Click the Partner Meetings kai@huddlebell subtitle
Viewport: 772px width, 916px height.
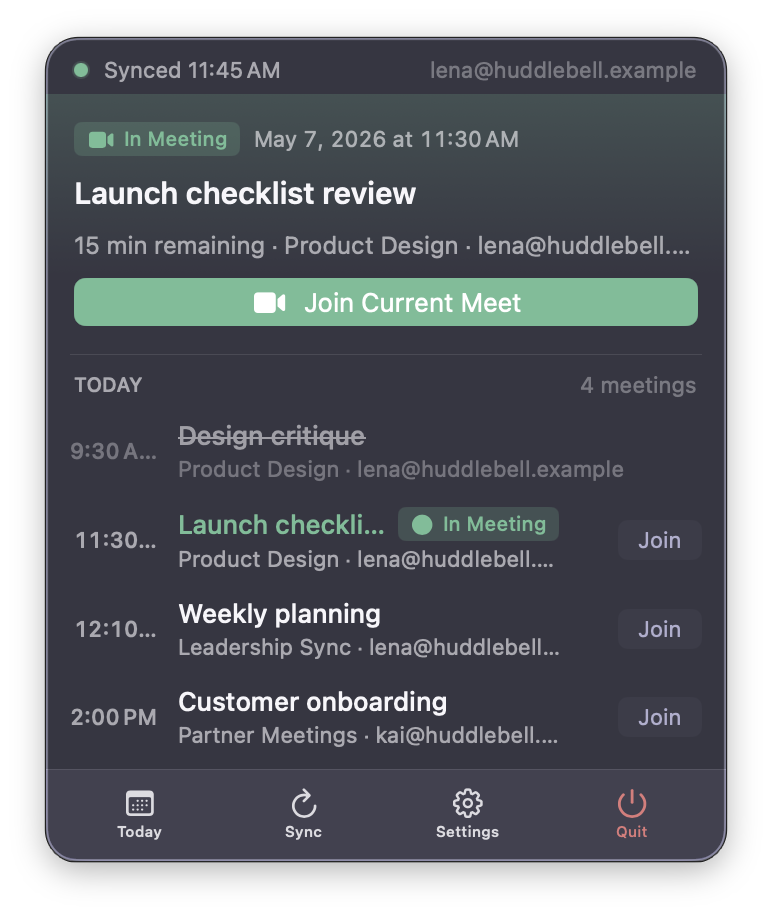click(x=368, y=735)
